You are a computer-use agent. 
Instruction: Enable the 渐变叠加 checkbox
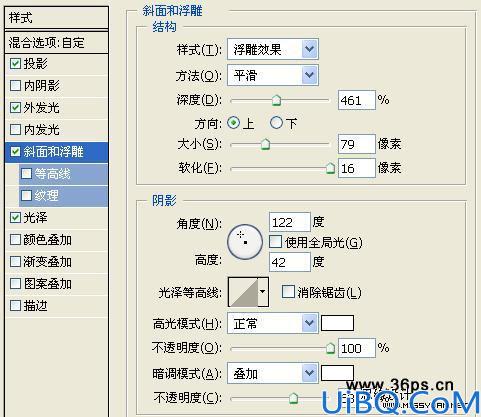(15, 262)
